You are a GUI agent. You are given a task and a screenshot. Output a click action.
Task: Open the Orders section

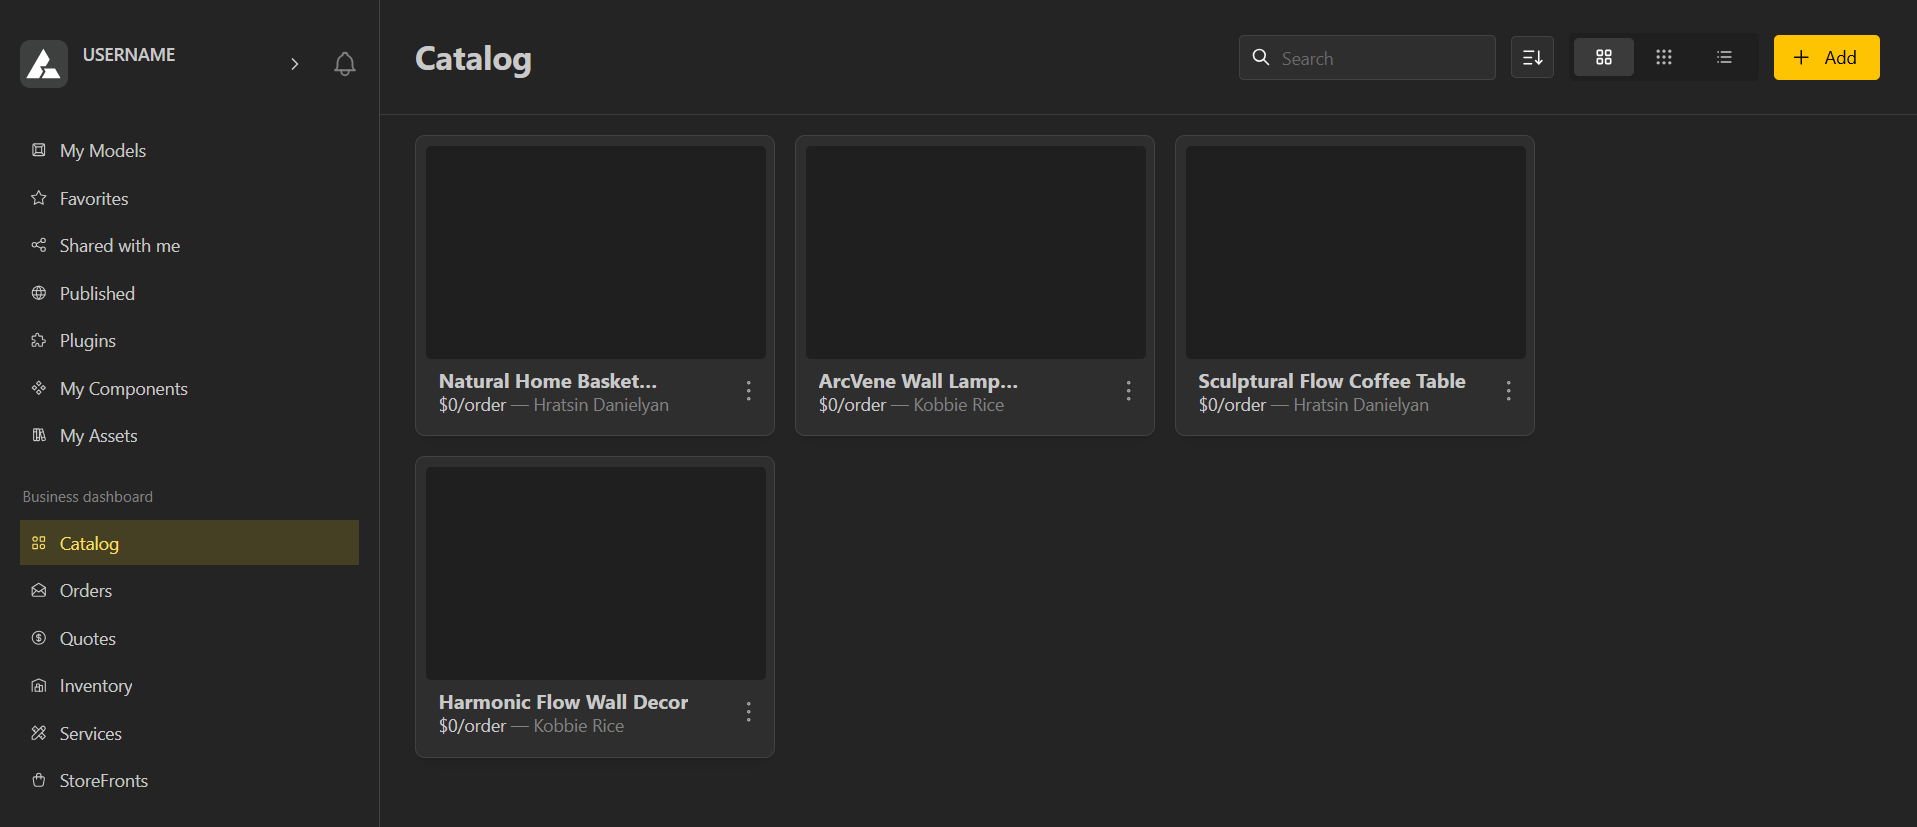pyautogui.click(x=85, y=591)
